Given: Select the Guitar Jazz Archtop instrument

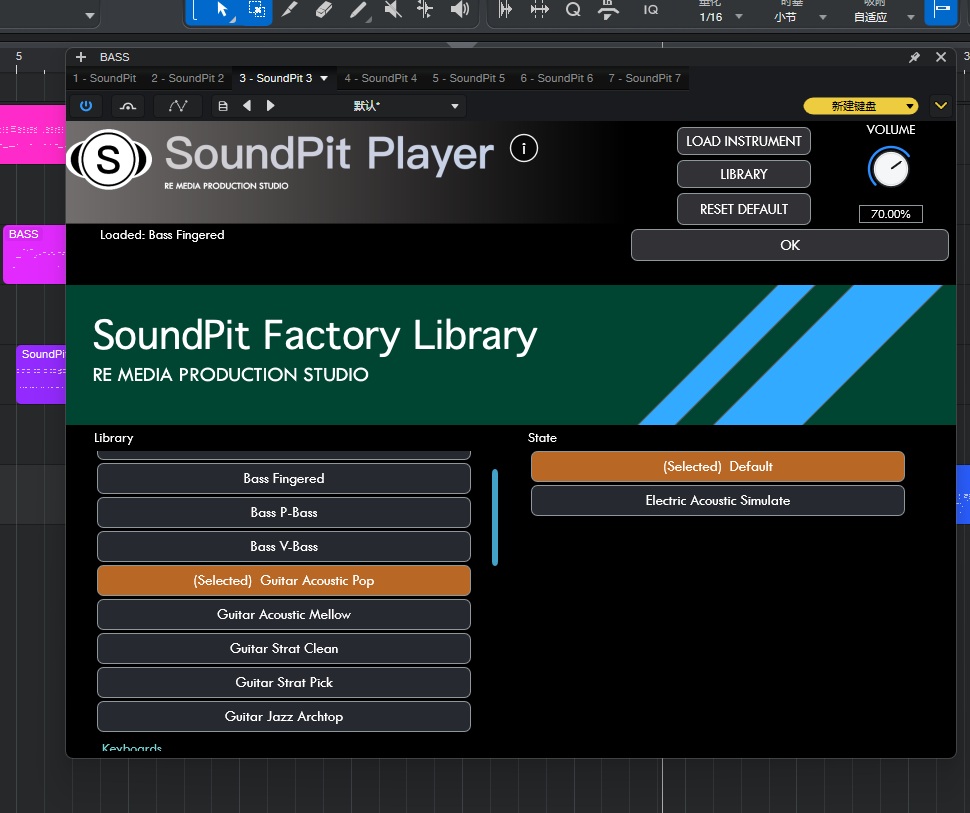Looking at the screenshot, I should (284, 716).
